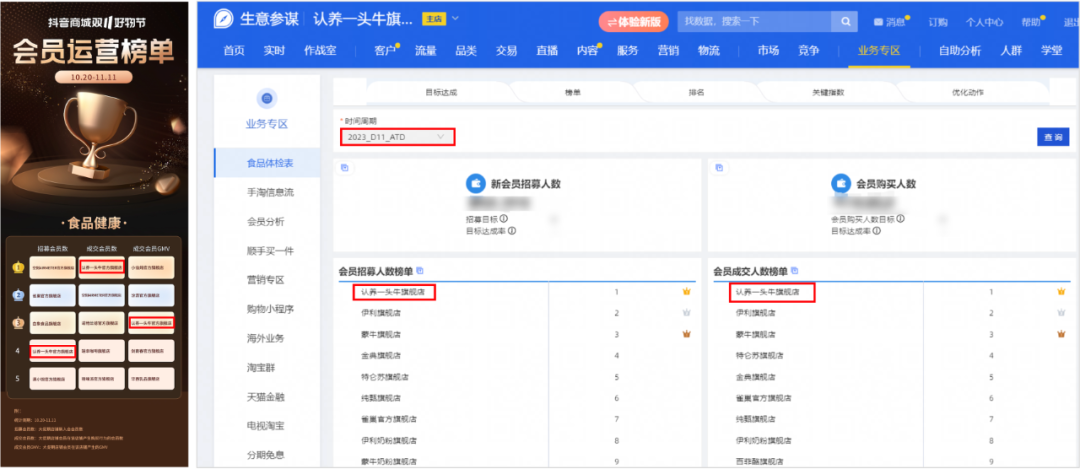The height and width of the screenshot is (469, 1080).
Task: Switch to the 排名 tab
Action: click(696, 92)
